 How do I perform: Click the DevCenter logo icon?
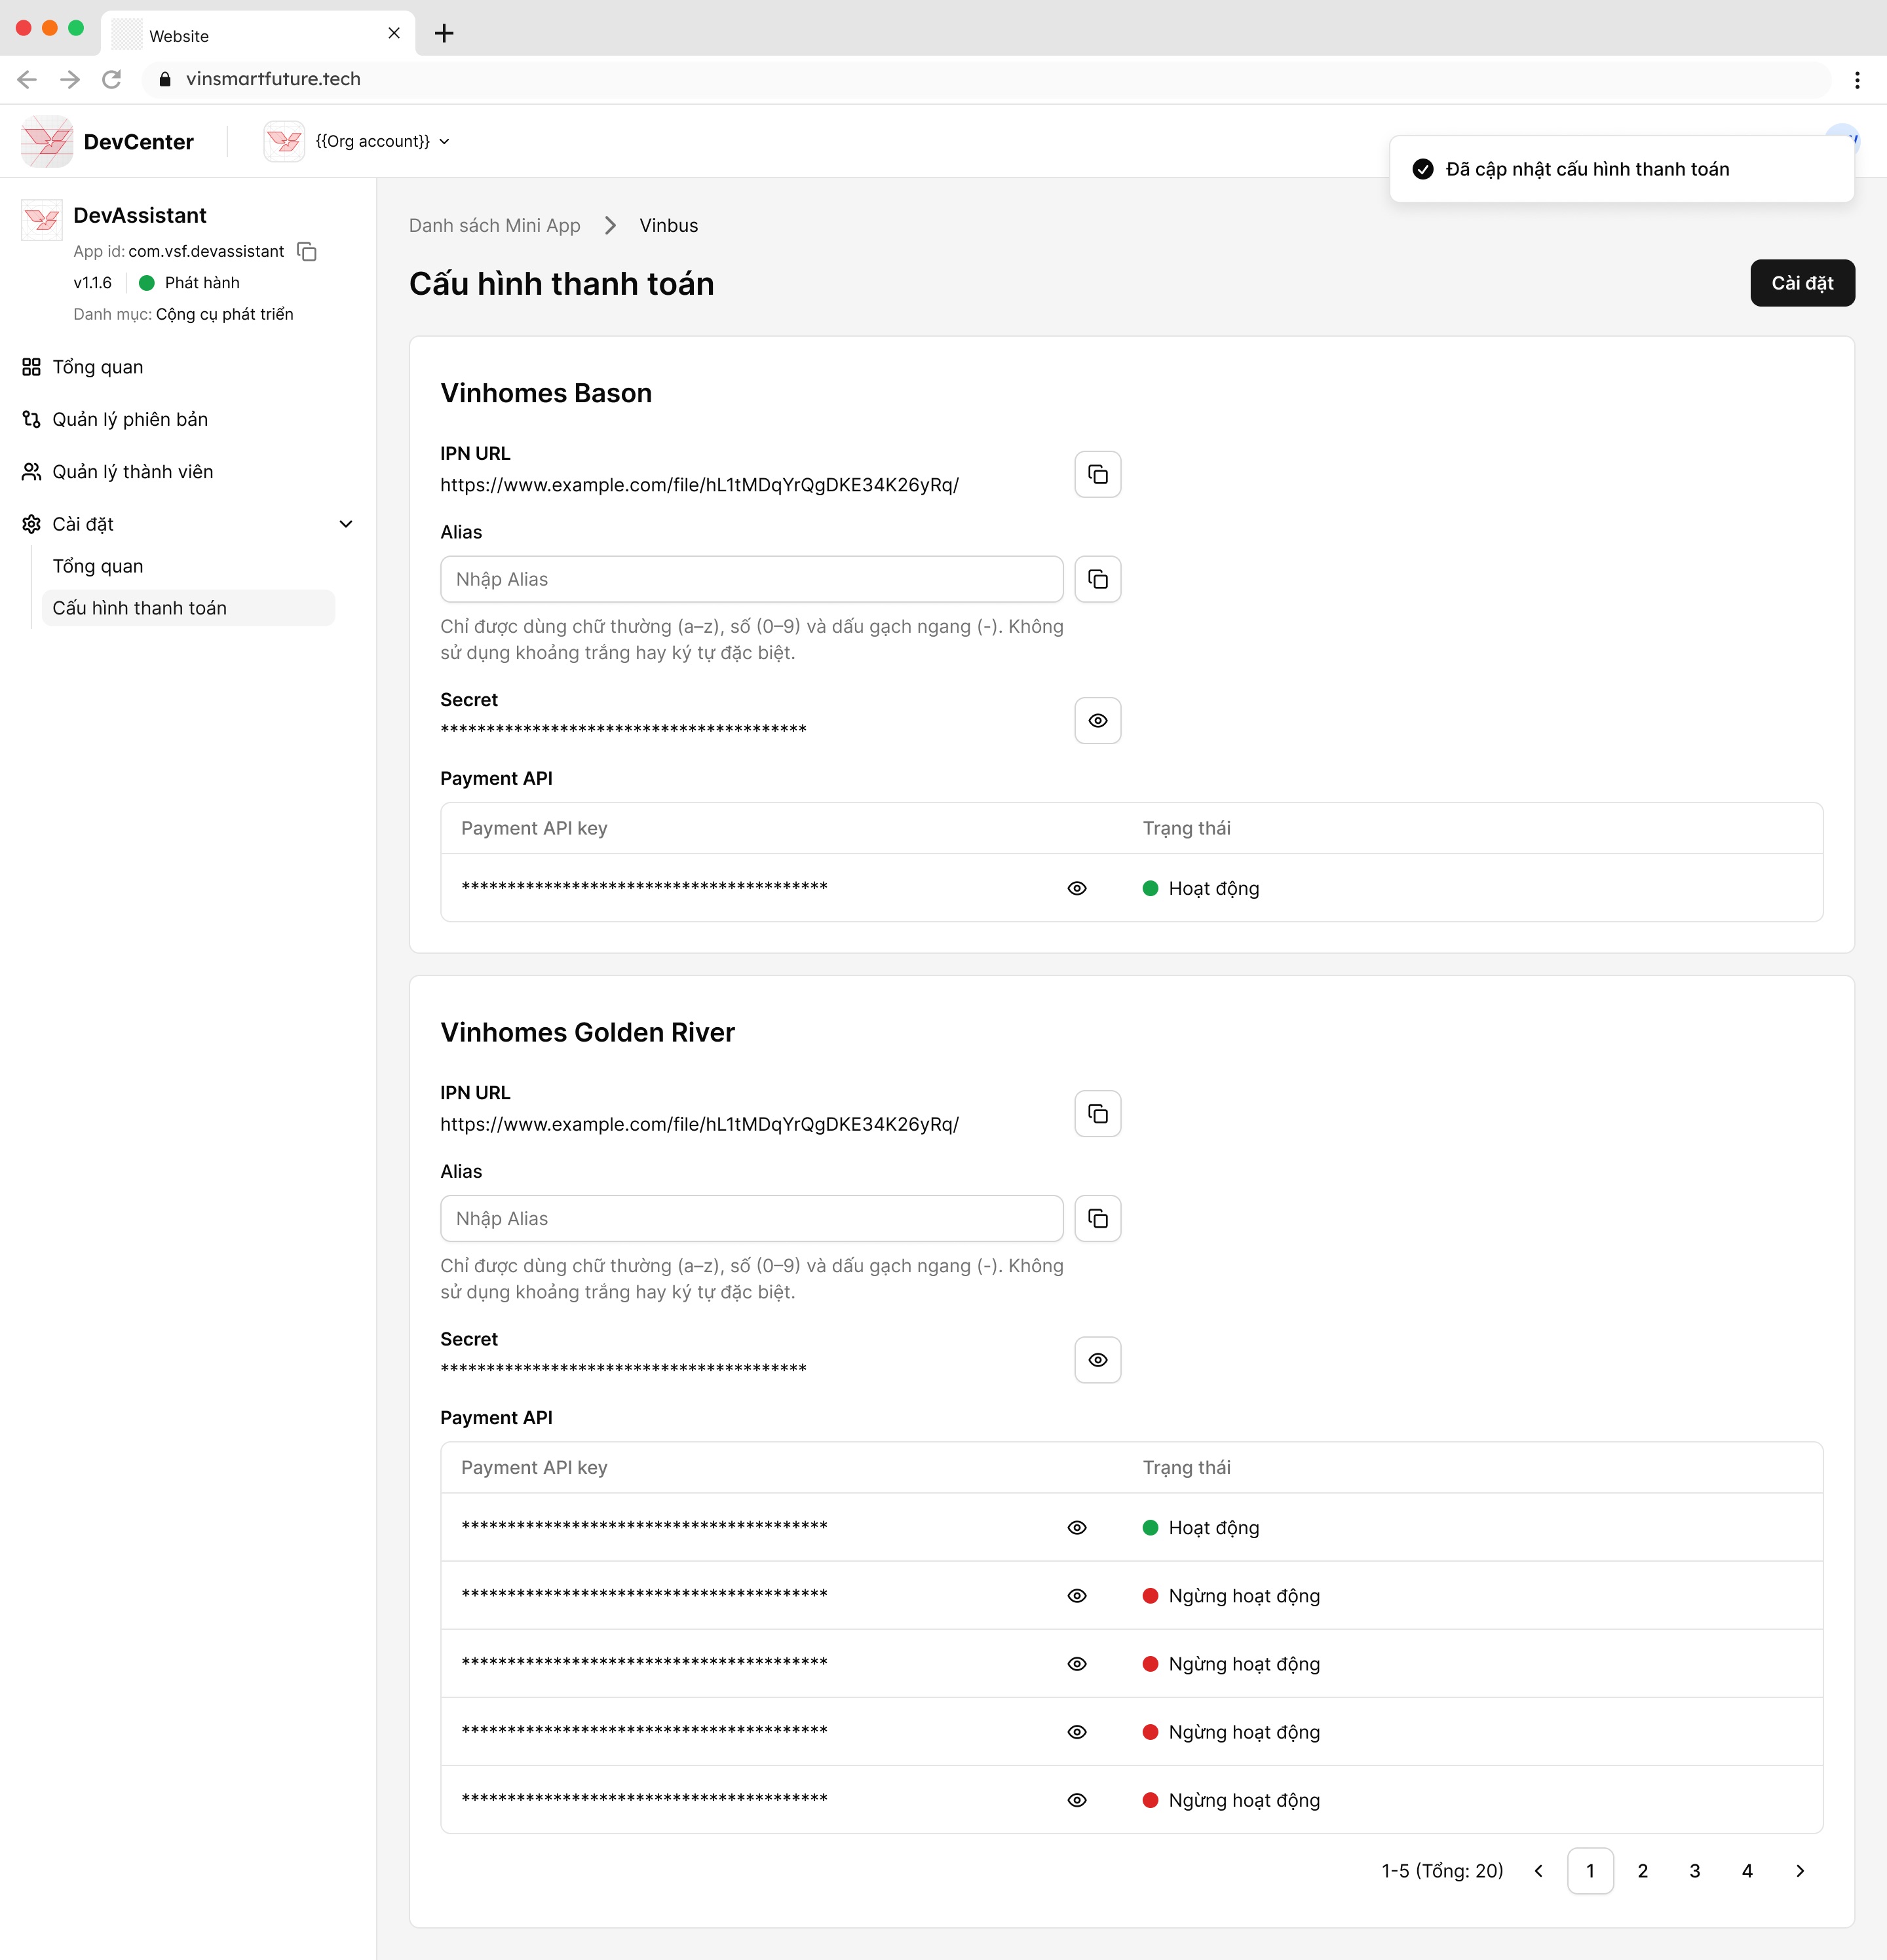(x=47, y=141)
